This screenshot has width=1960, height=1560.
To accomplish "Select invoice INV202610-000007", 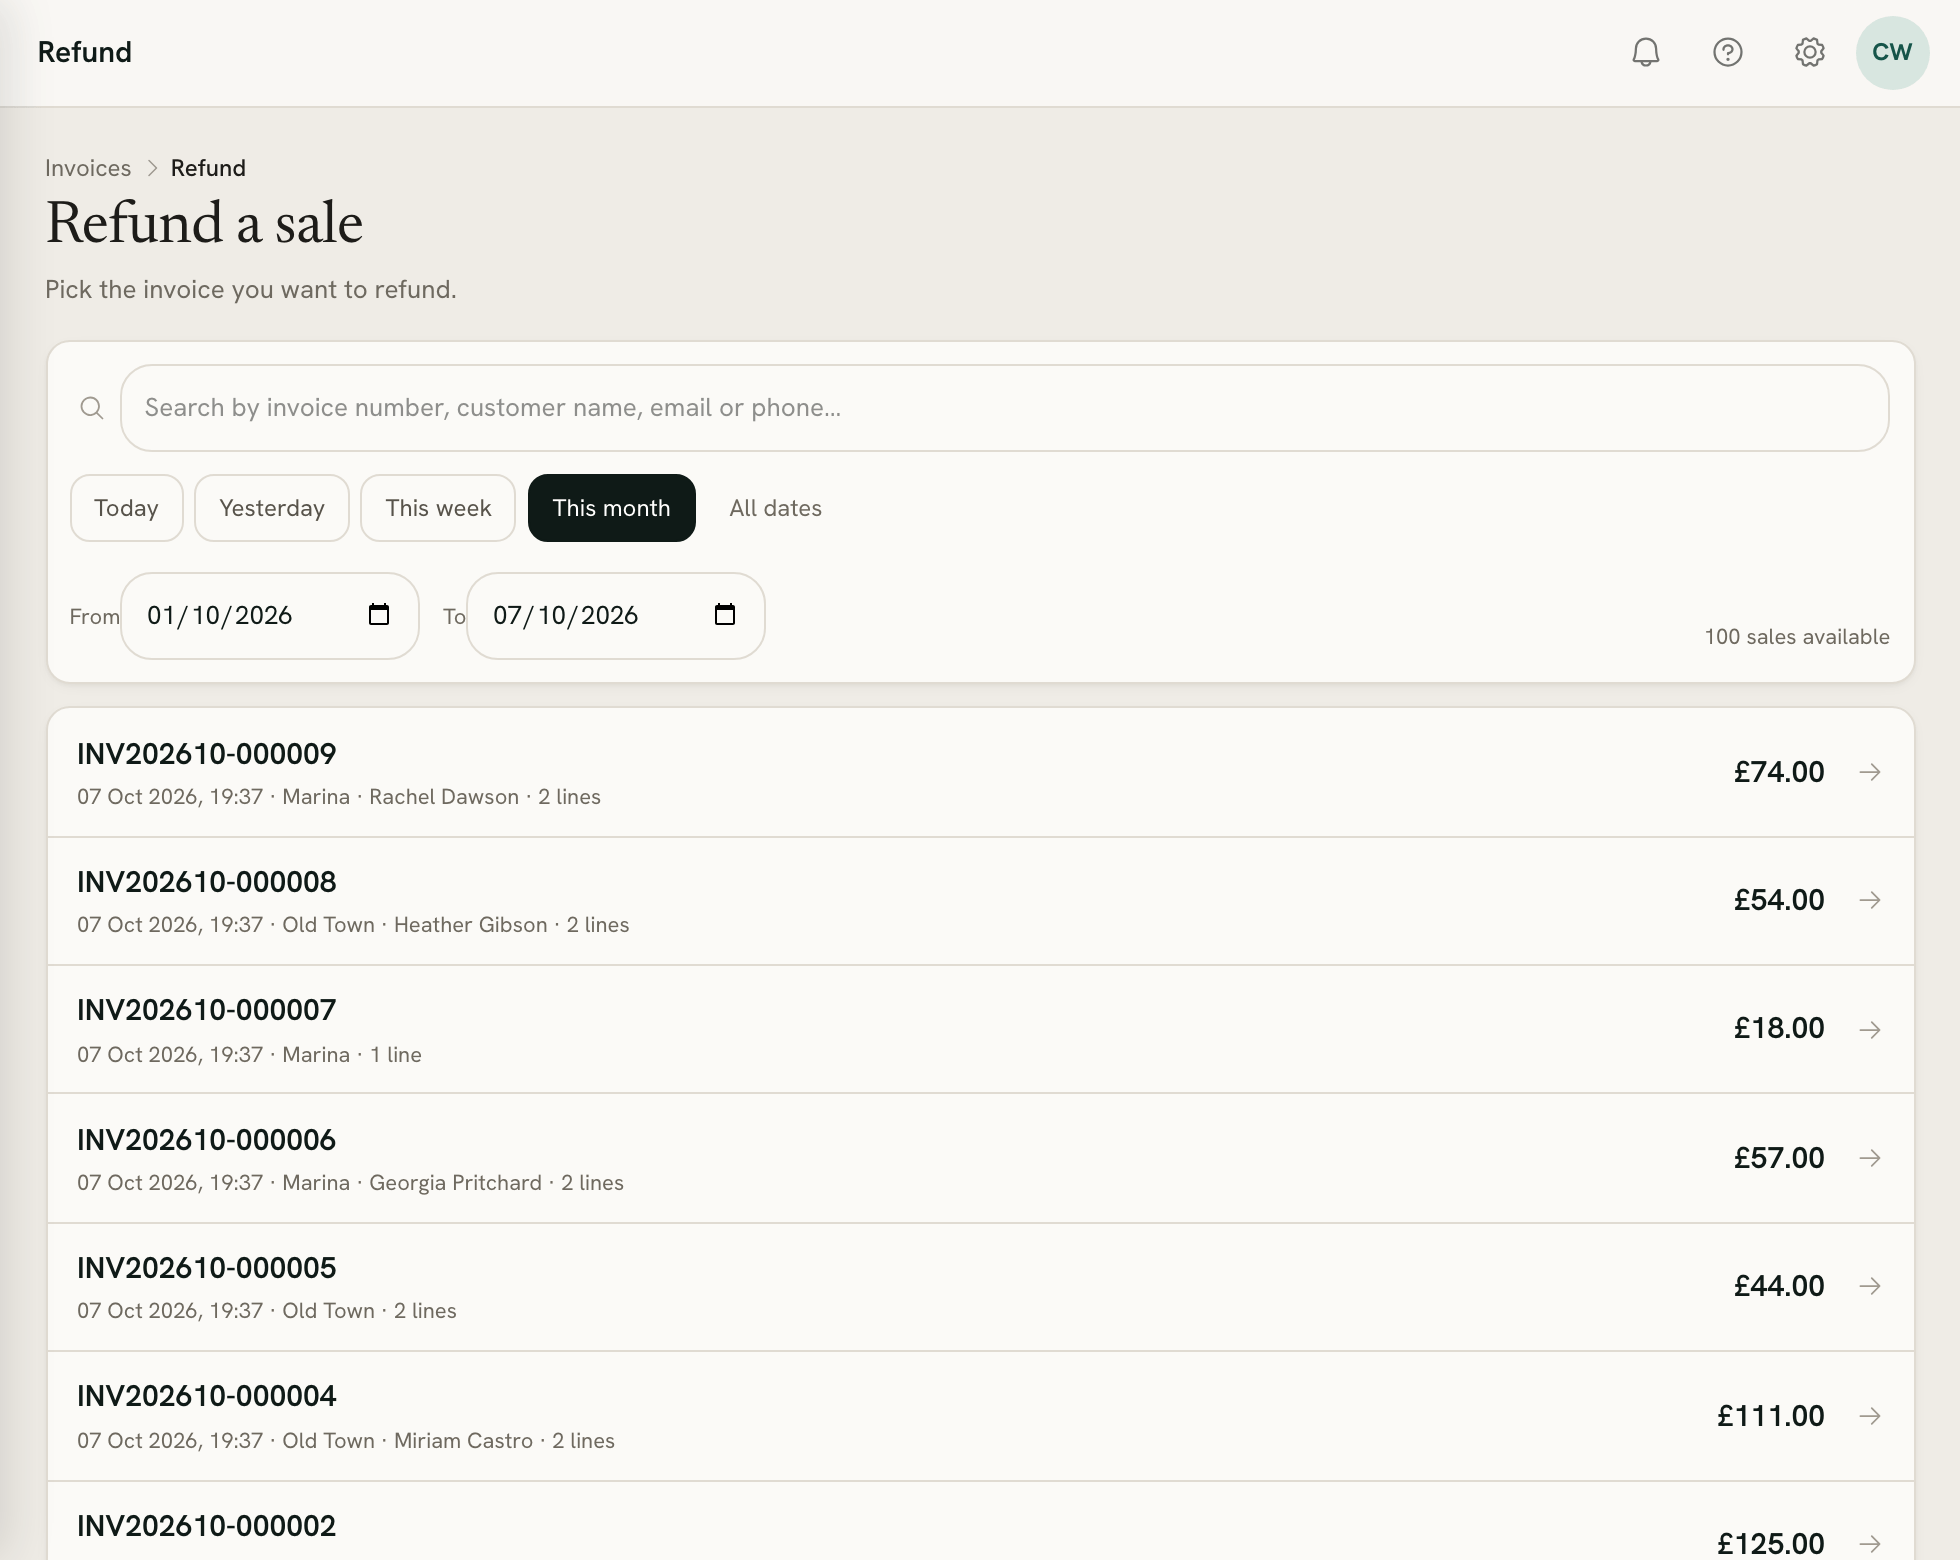I will [981, 1030].
